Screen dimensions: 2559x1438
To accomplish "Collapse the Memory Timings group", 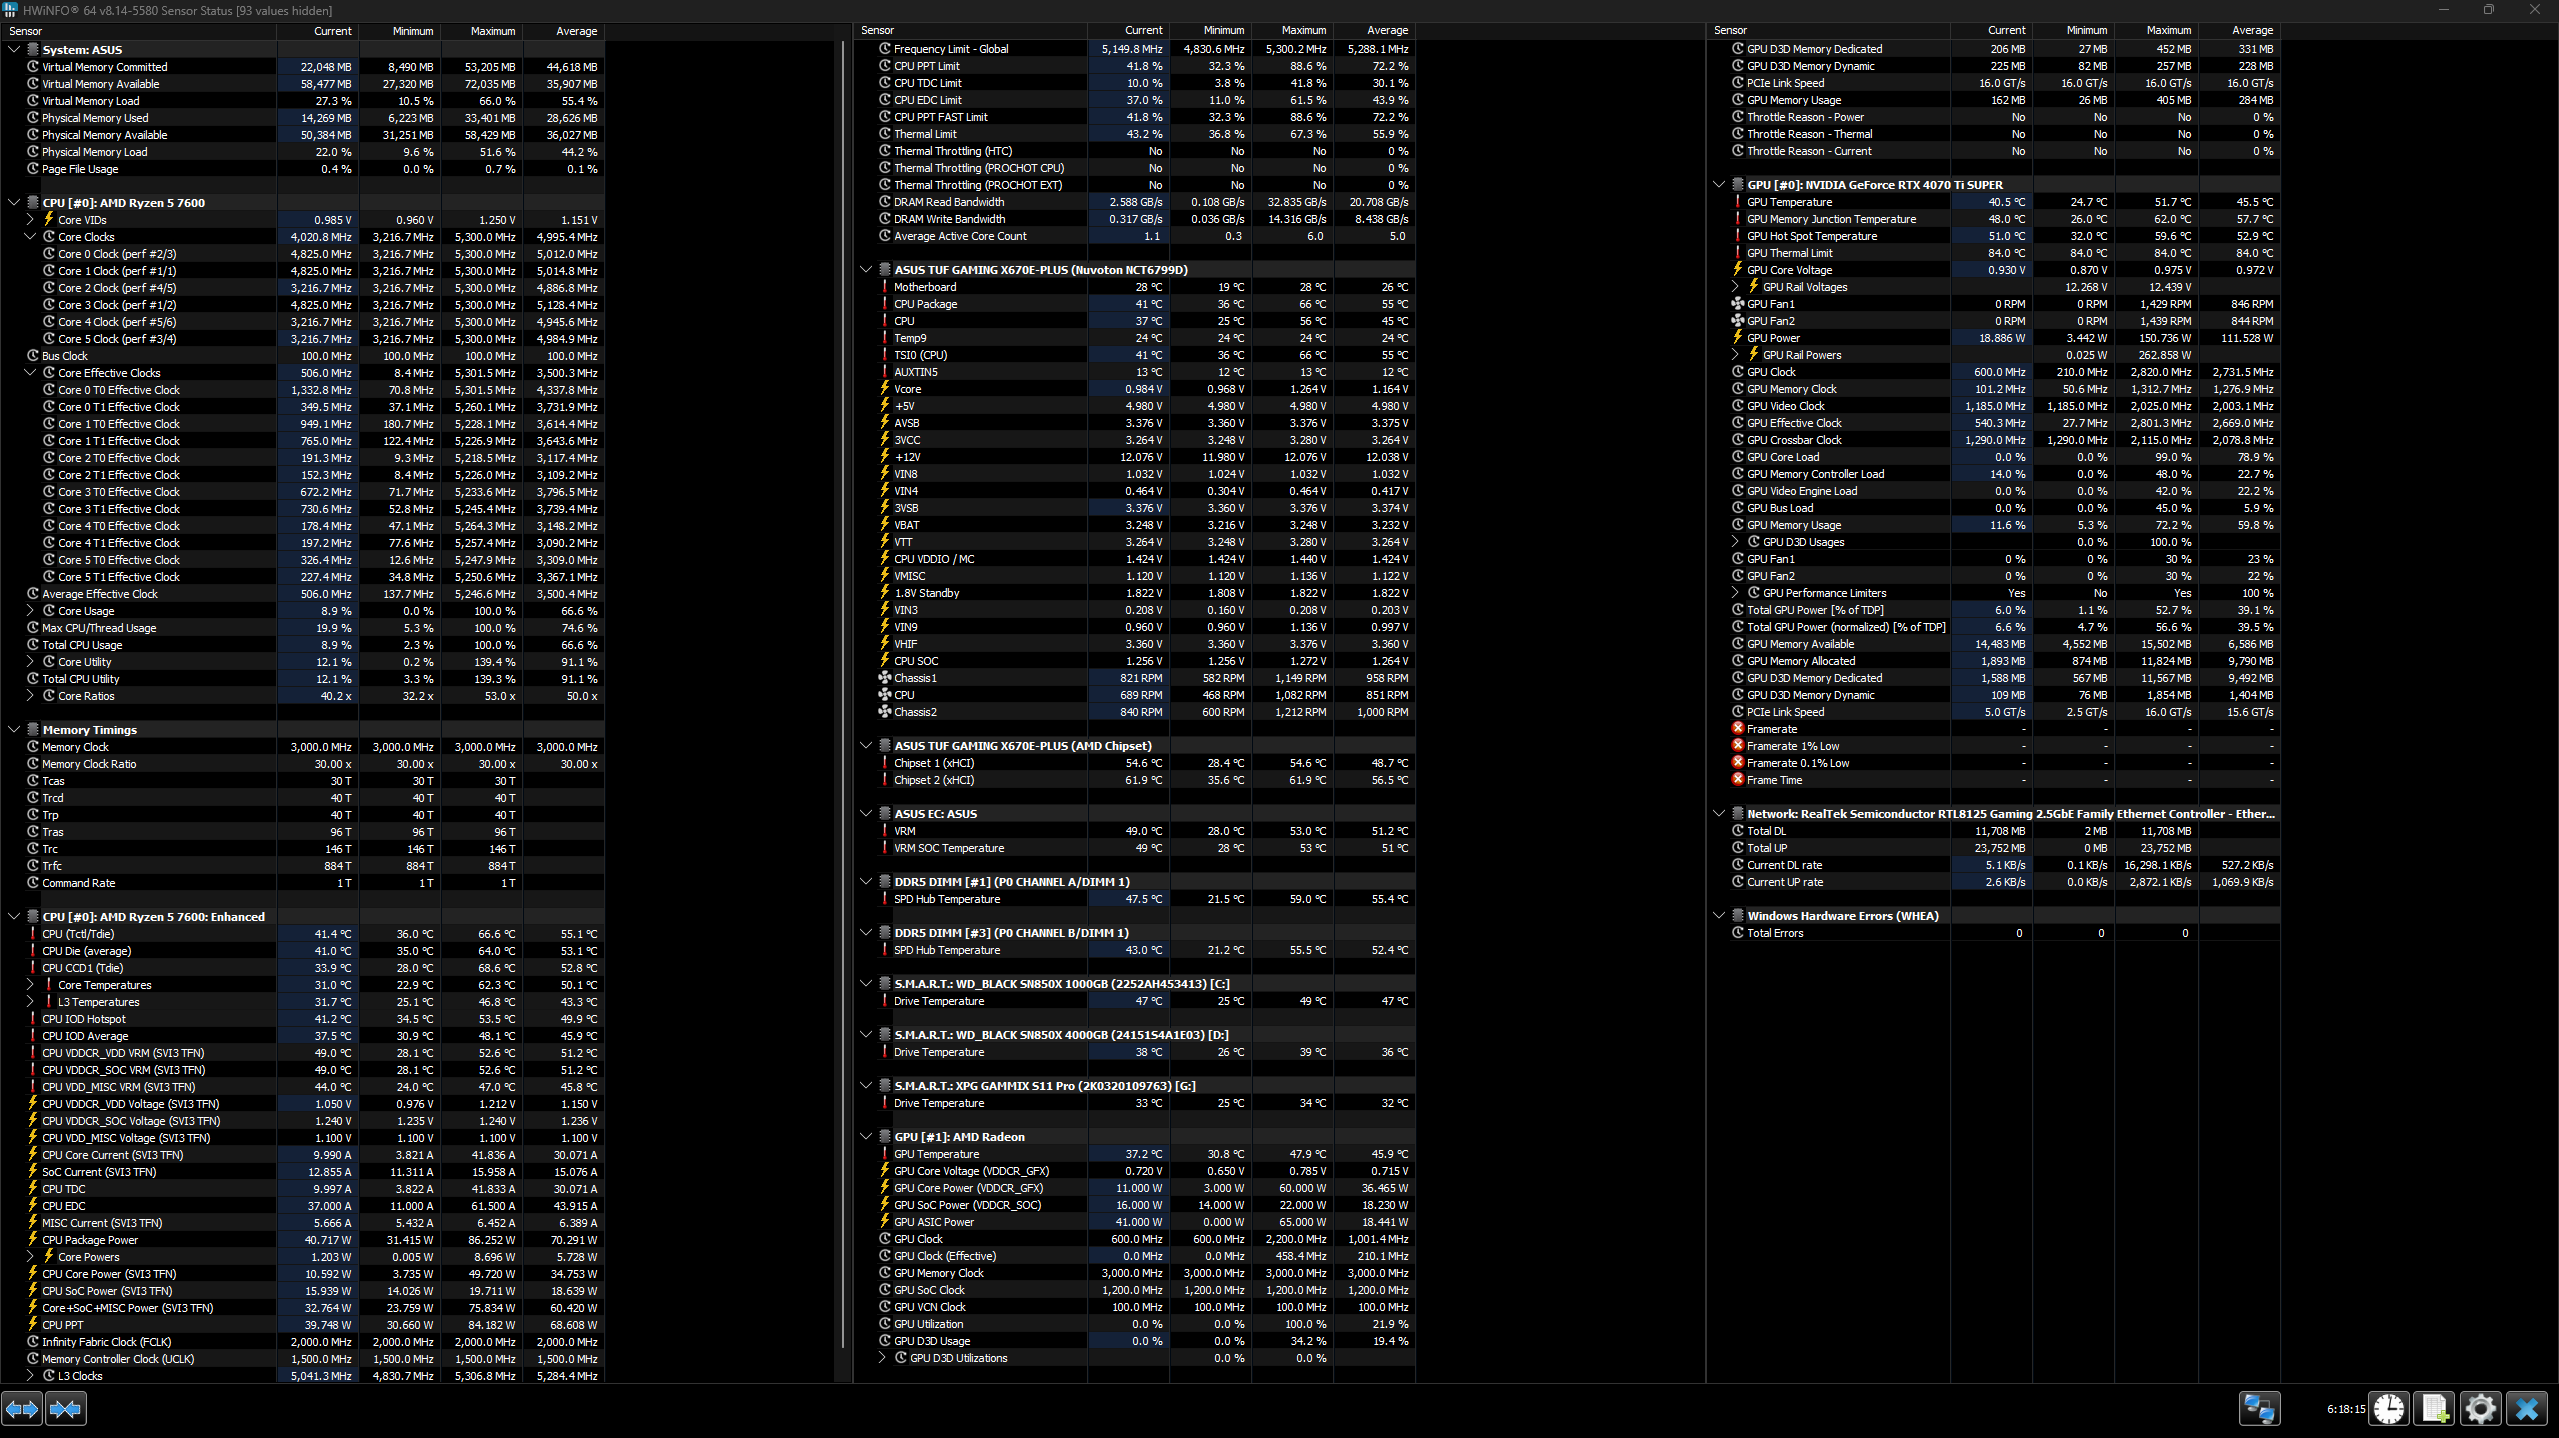I will point(14,730).
